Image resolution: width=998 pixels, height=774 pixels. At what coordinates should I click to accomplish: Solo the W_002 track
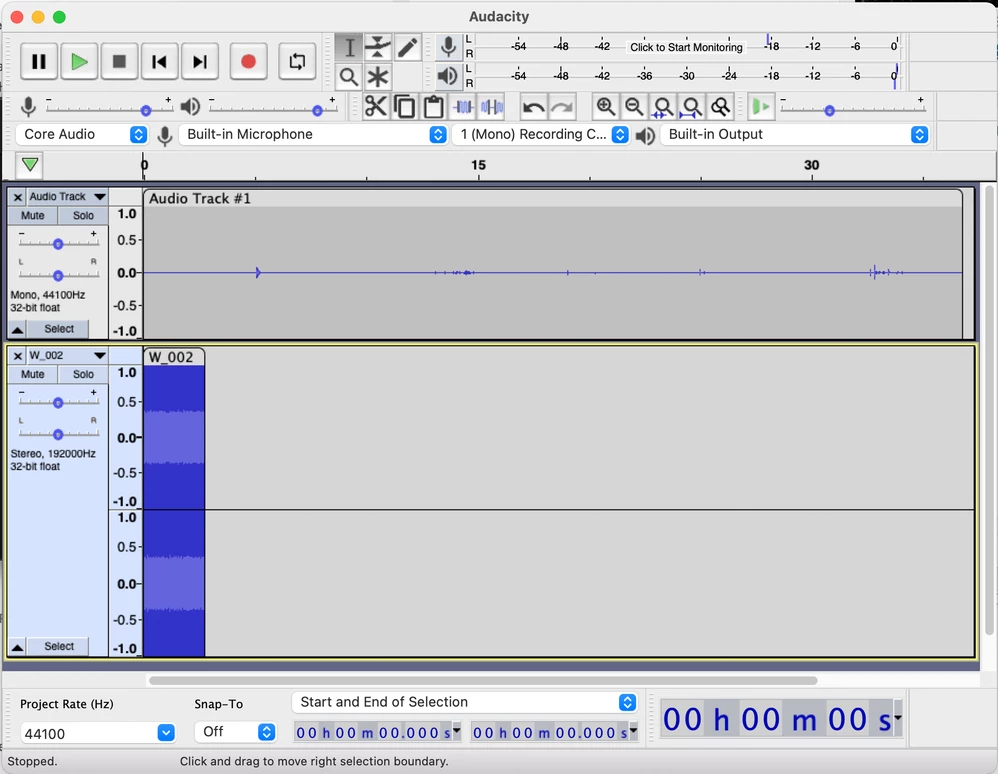(x=83, y=374)
